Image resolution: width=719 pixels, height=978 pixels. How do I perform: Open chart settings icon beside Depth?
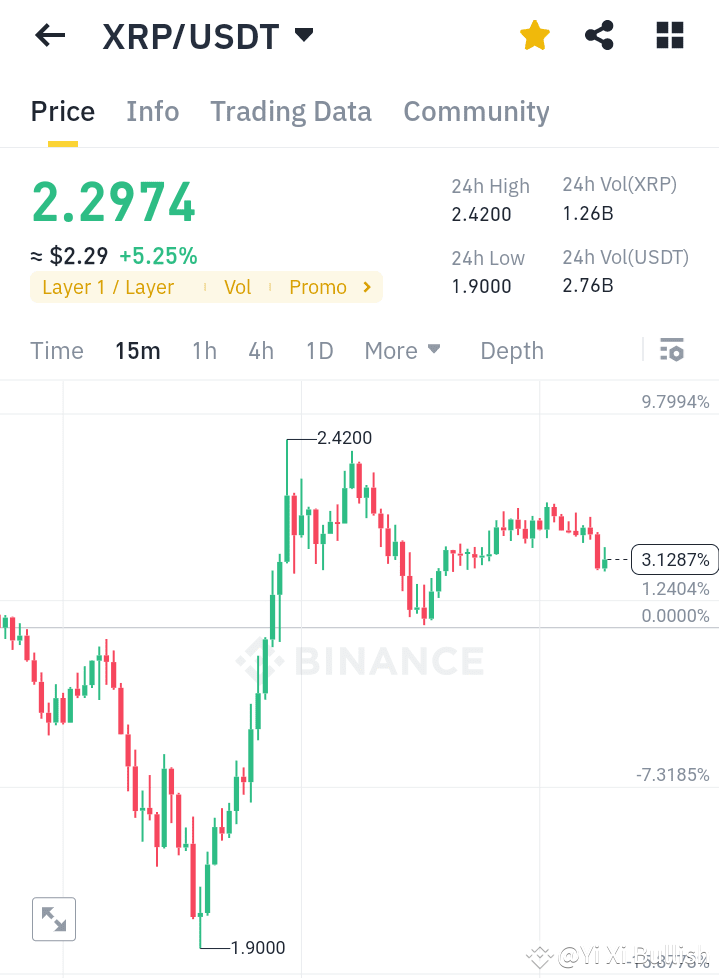[671, 350]
